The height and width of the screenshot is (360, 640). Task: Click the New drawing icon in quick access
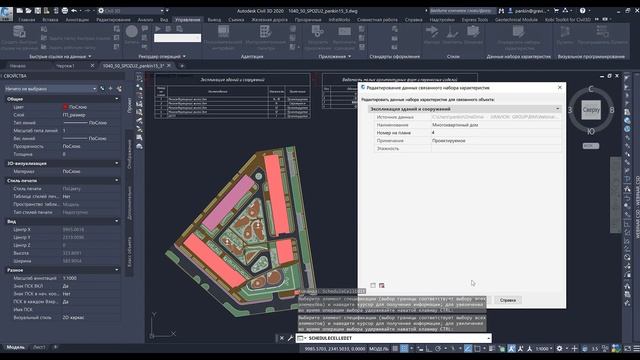(x=20, y=11)
